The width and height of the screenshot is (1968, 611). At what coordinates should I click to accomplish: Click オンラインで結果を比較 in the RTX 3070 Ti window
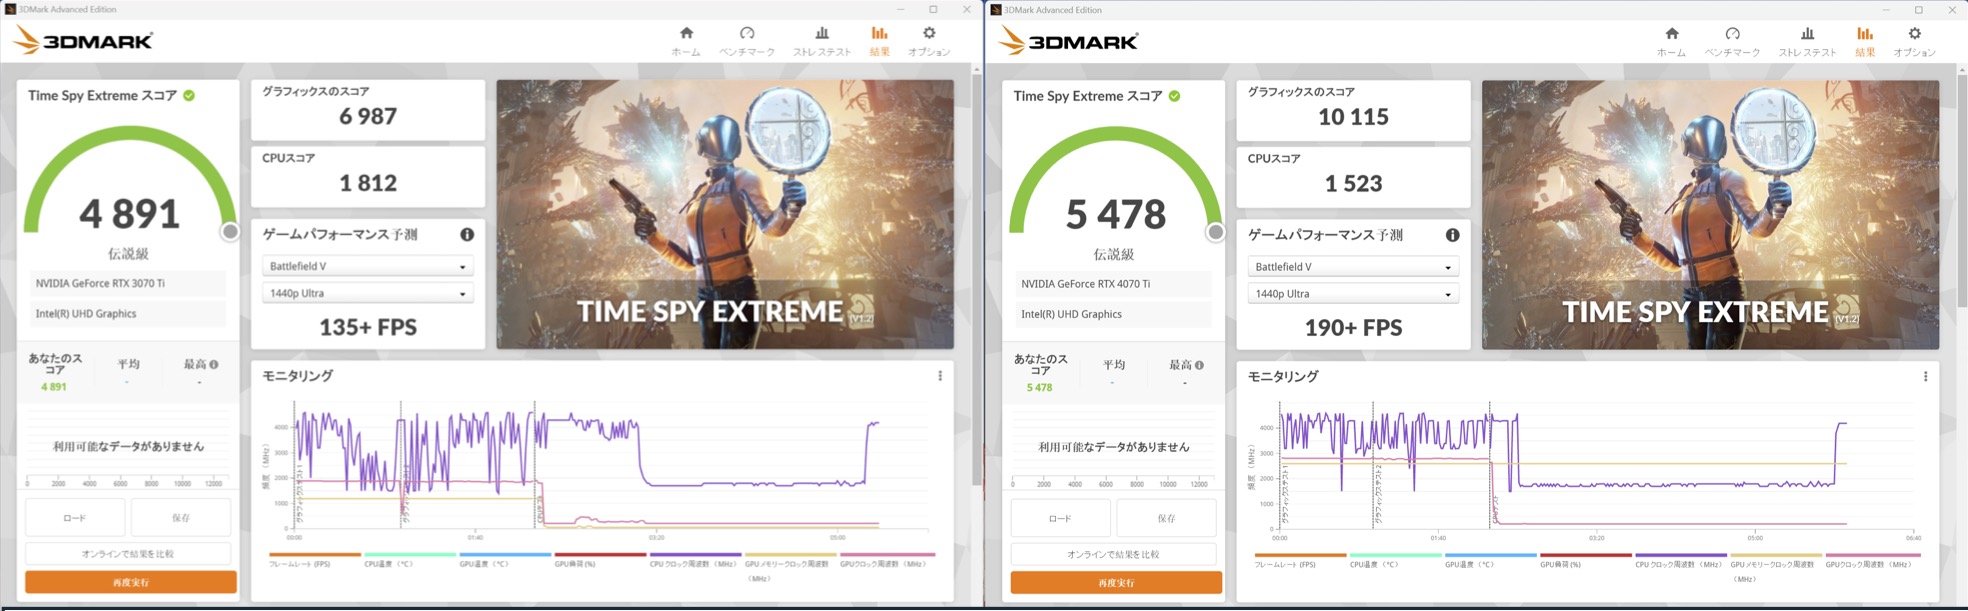pos(128,554)
